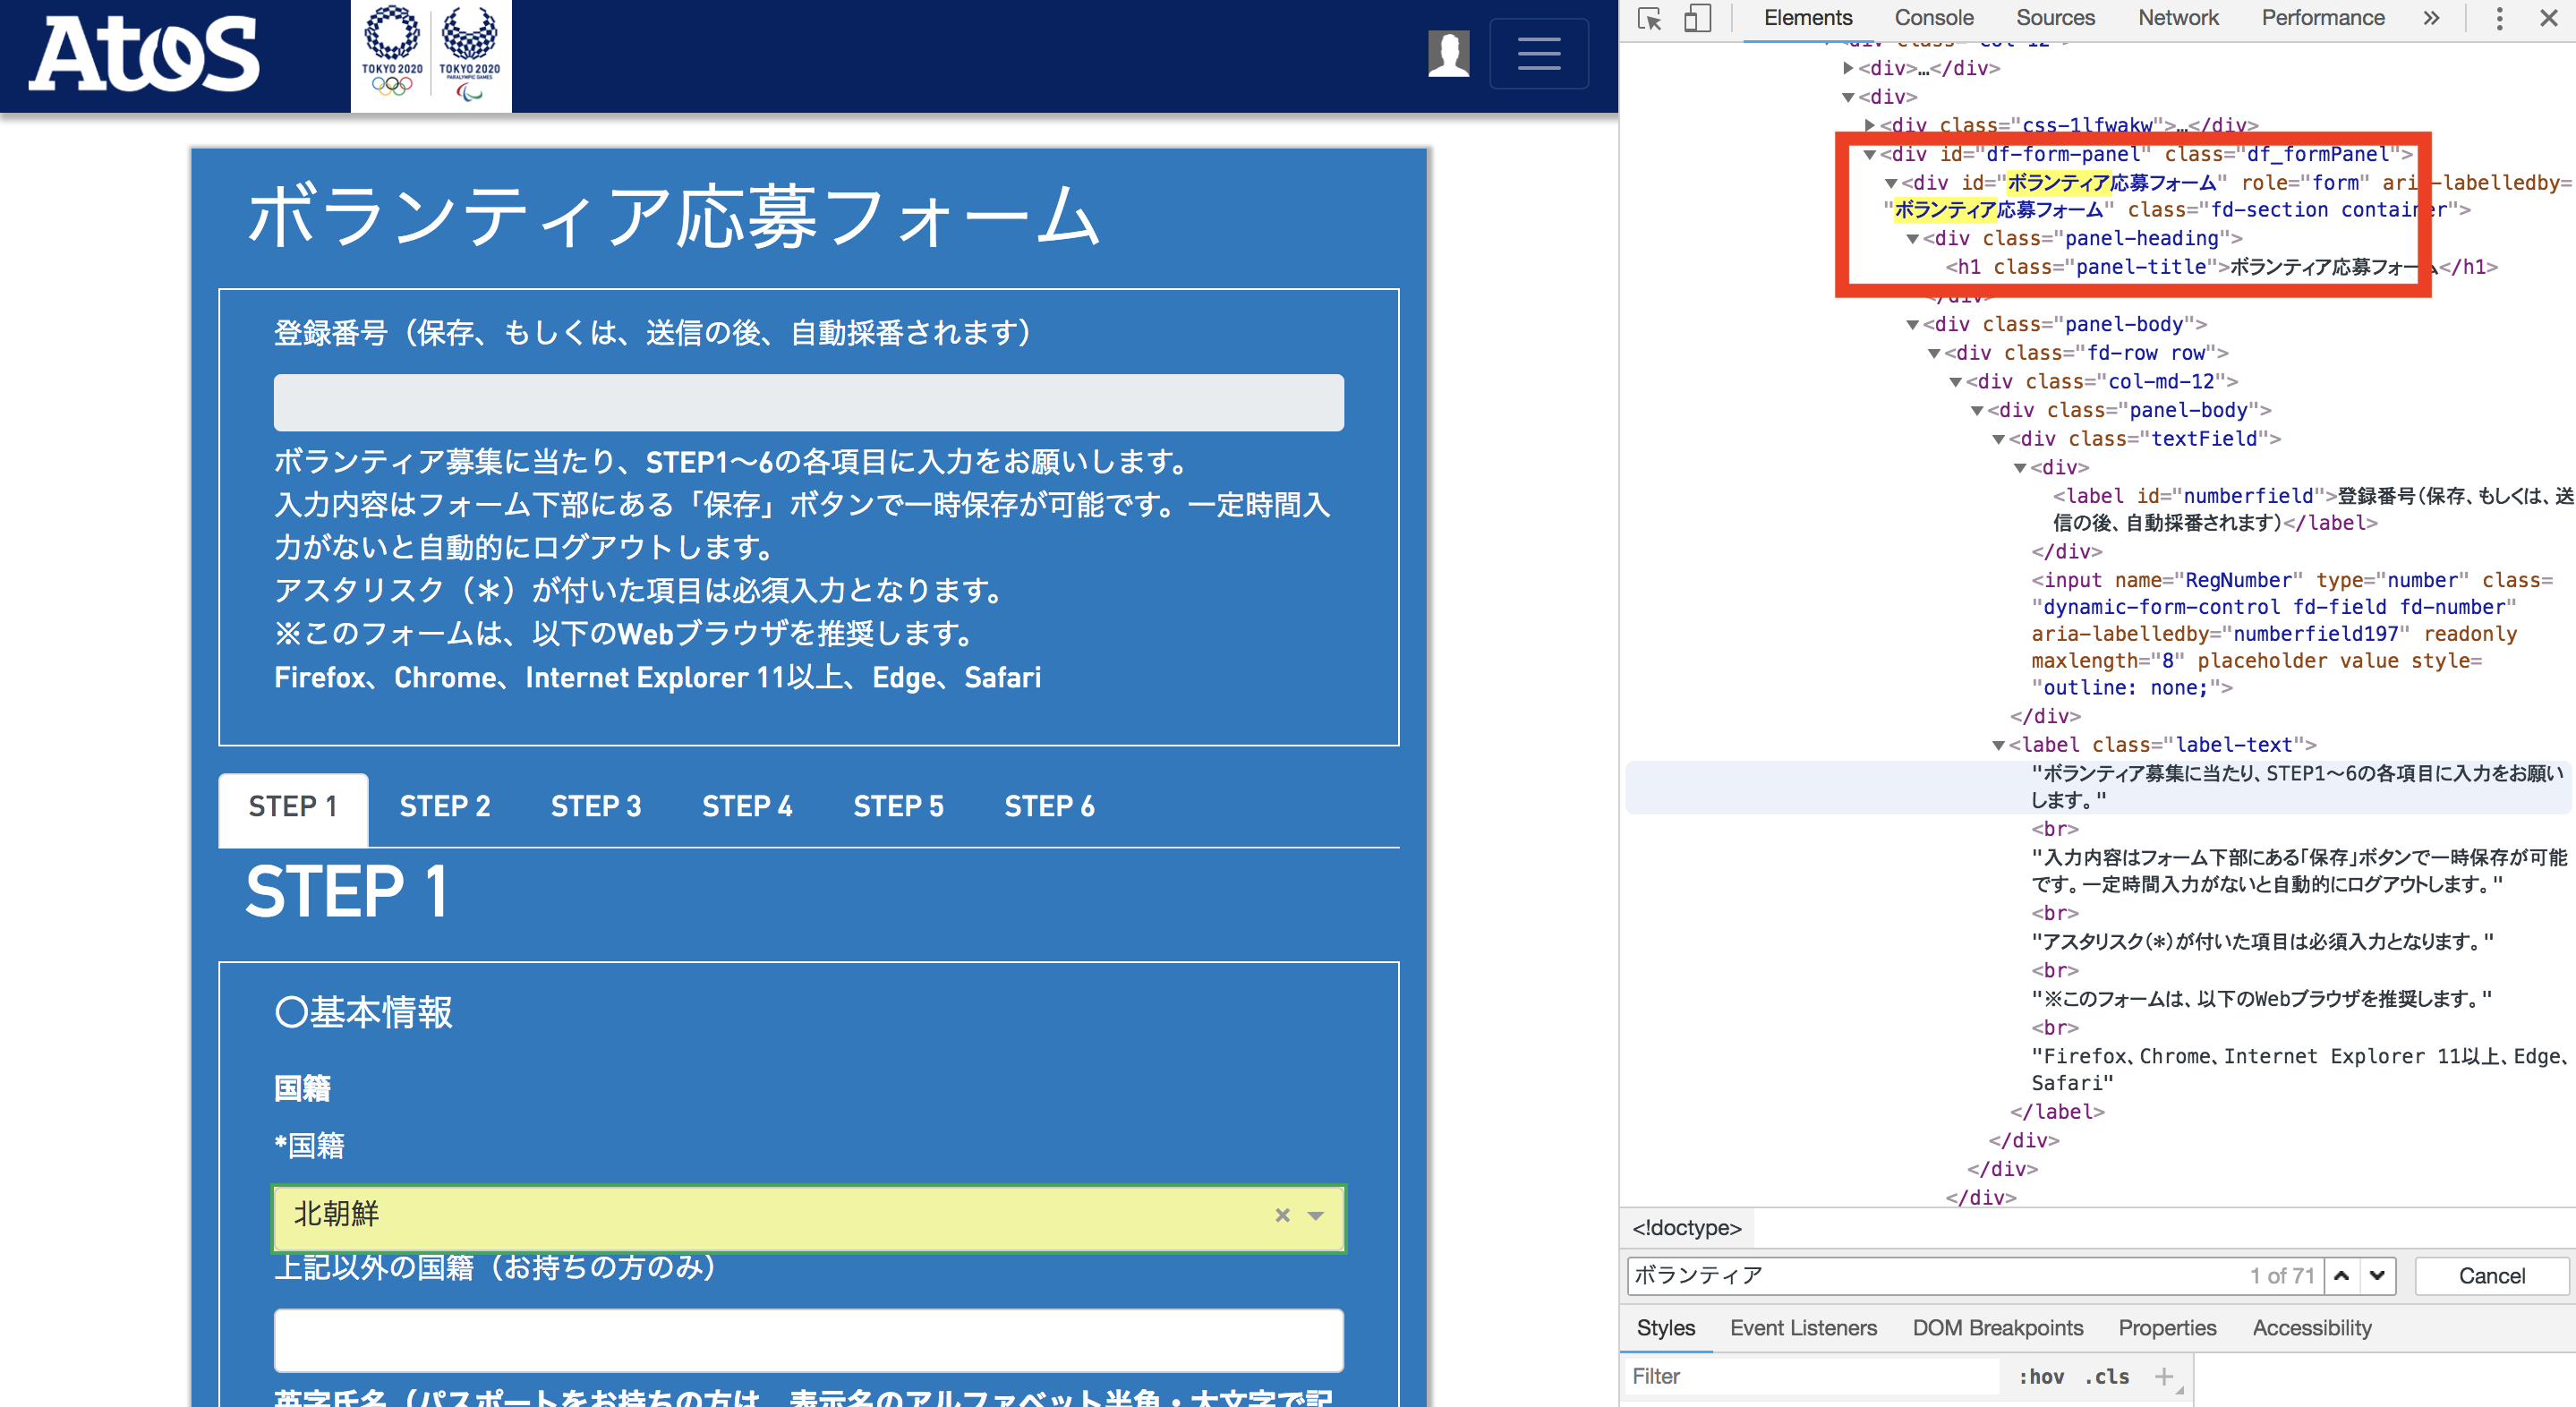Add new style rule plus icon

[2163, 1376]
